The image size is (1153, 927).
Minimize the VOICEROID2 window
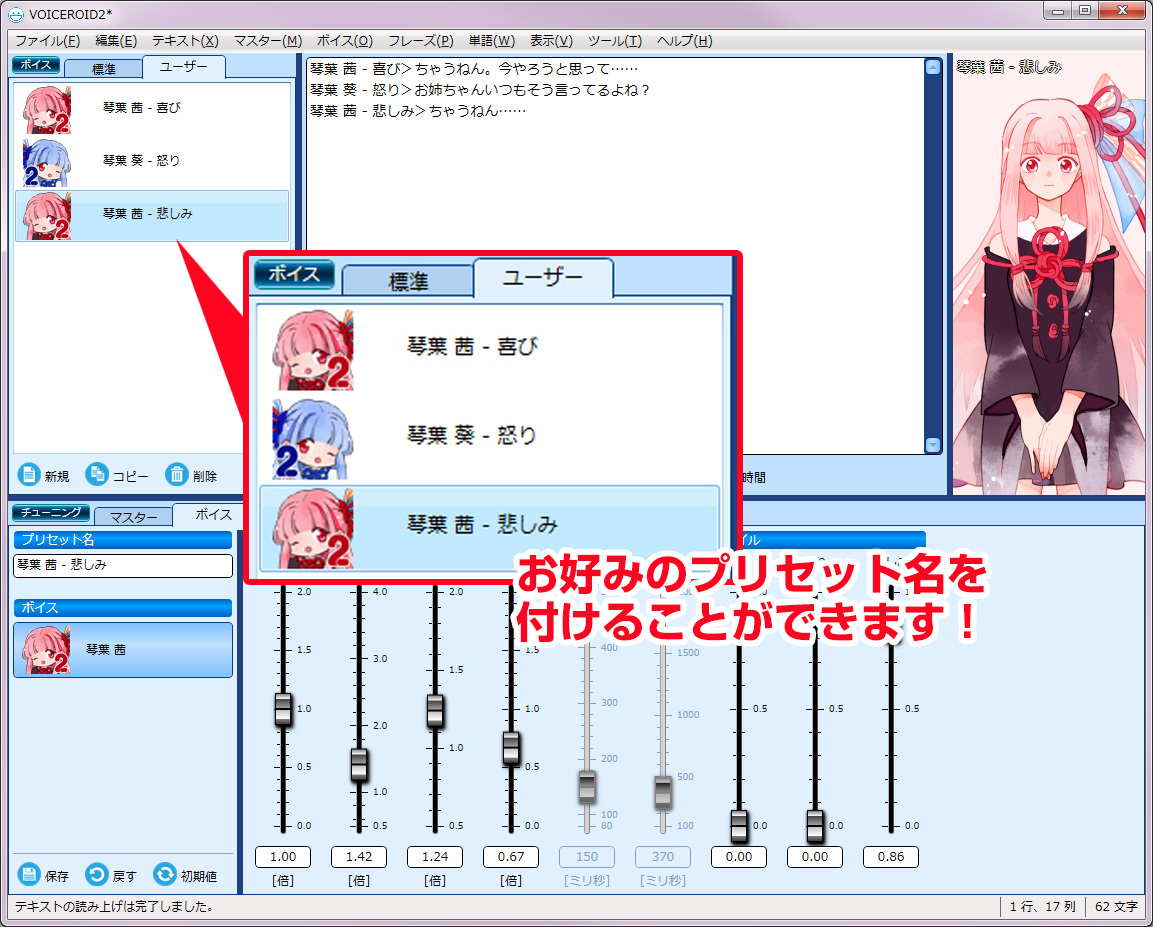(1058, 10)
